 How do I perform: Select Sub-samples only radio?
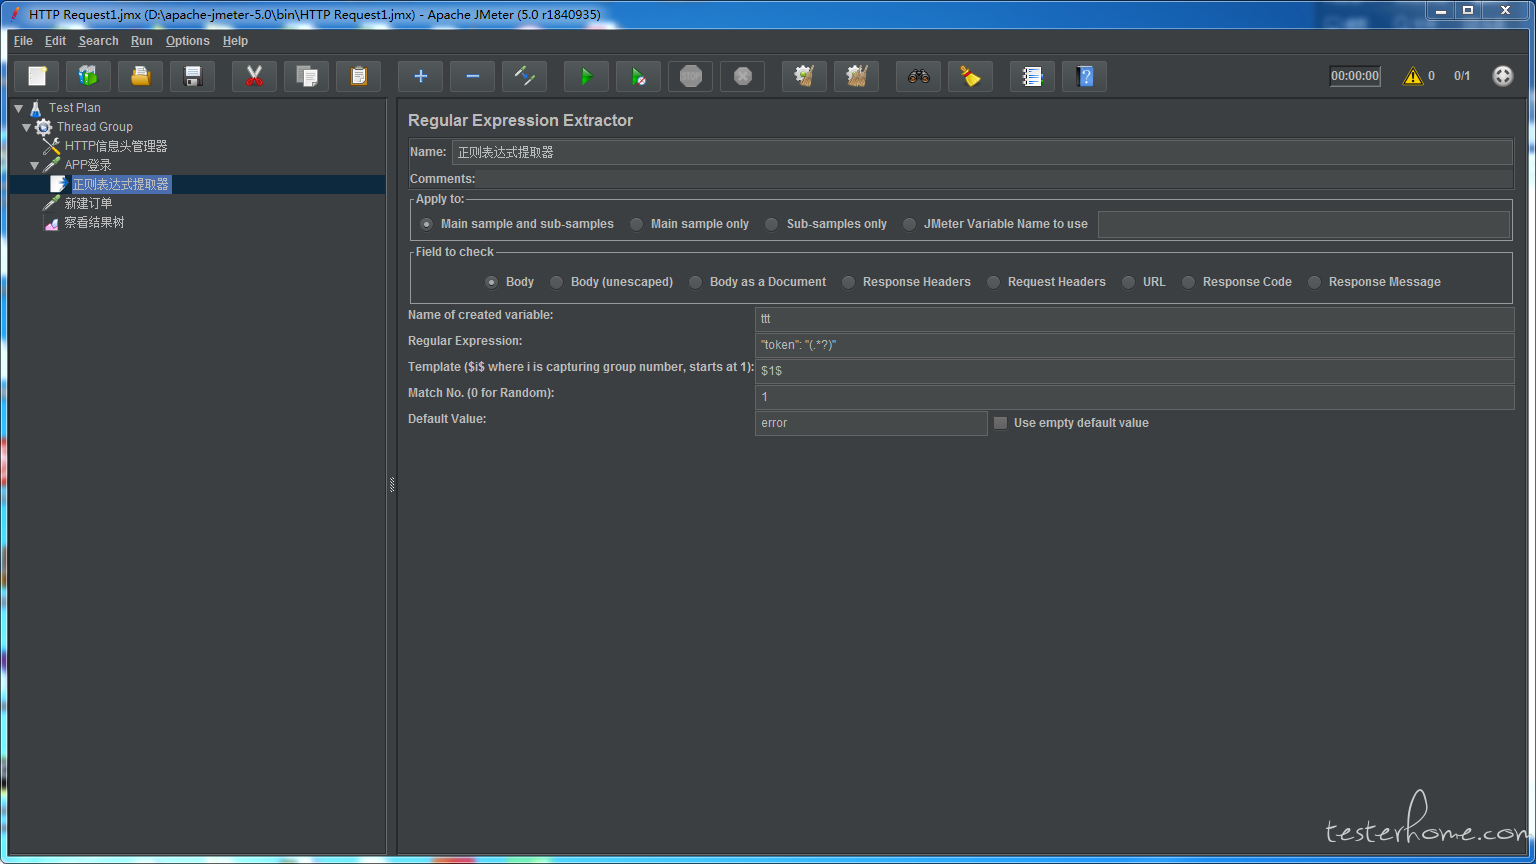pos(772,224)
